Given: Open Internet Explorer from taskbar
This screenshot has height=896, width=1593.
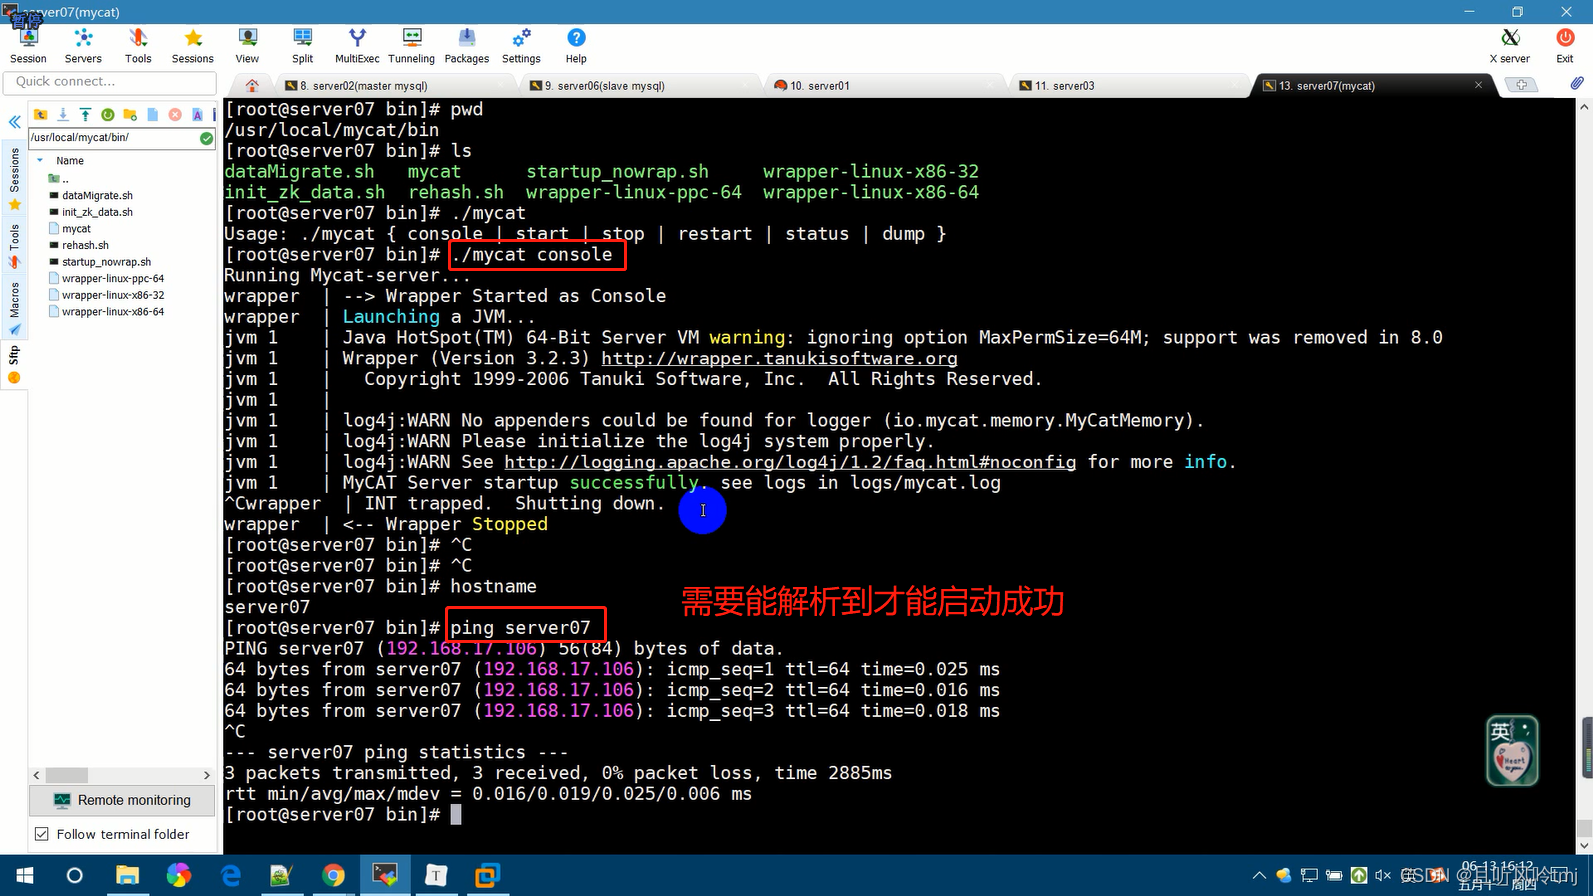Looking at the screenshot, I should click(x=231, y=876).
